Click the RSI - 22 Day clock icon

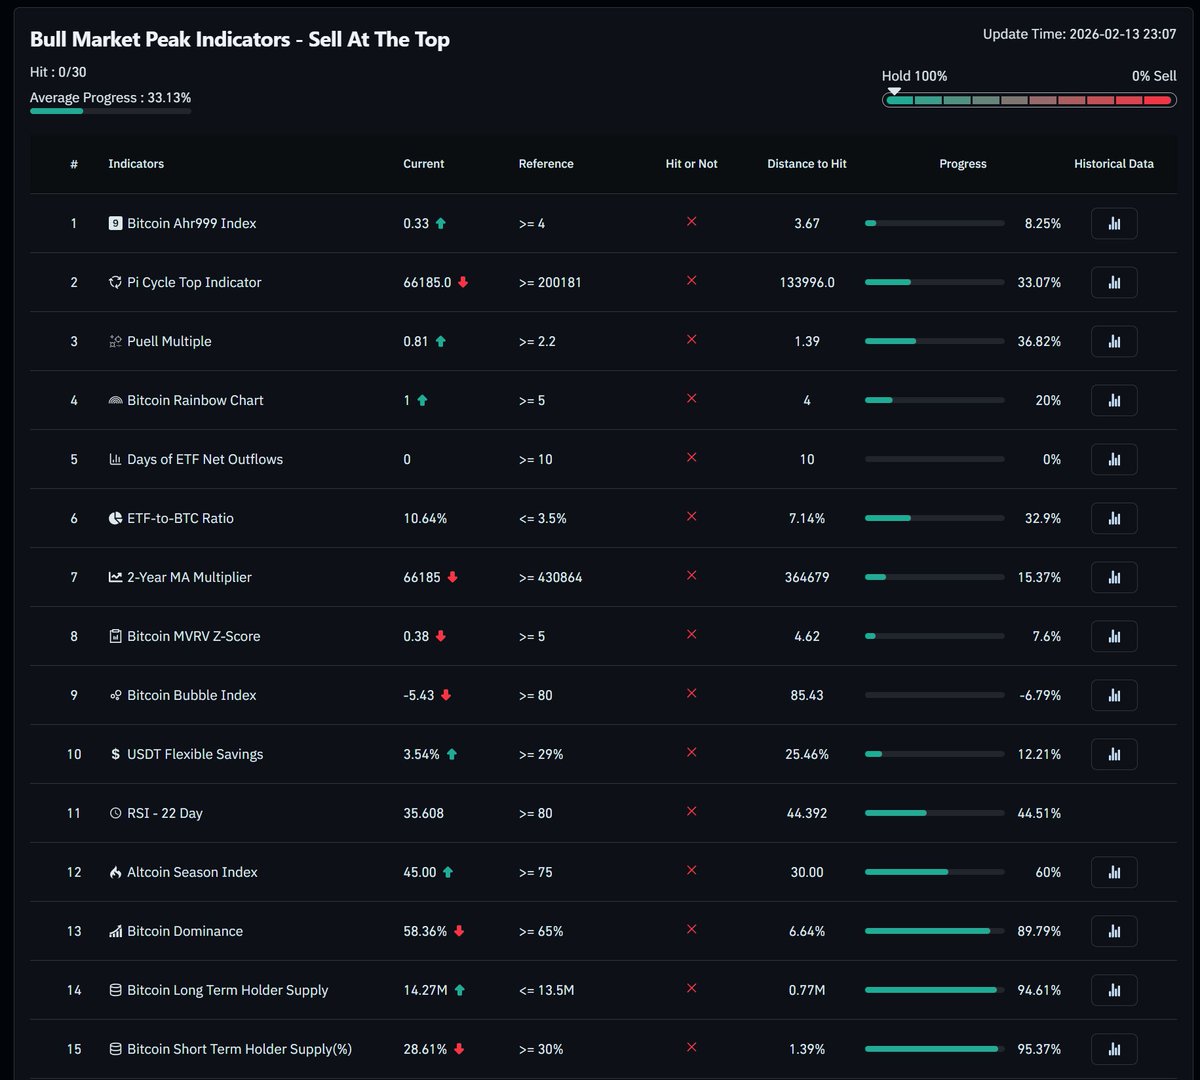[x=115, y=813]
